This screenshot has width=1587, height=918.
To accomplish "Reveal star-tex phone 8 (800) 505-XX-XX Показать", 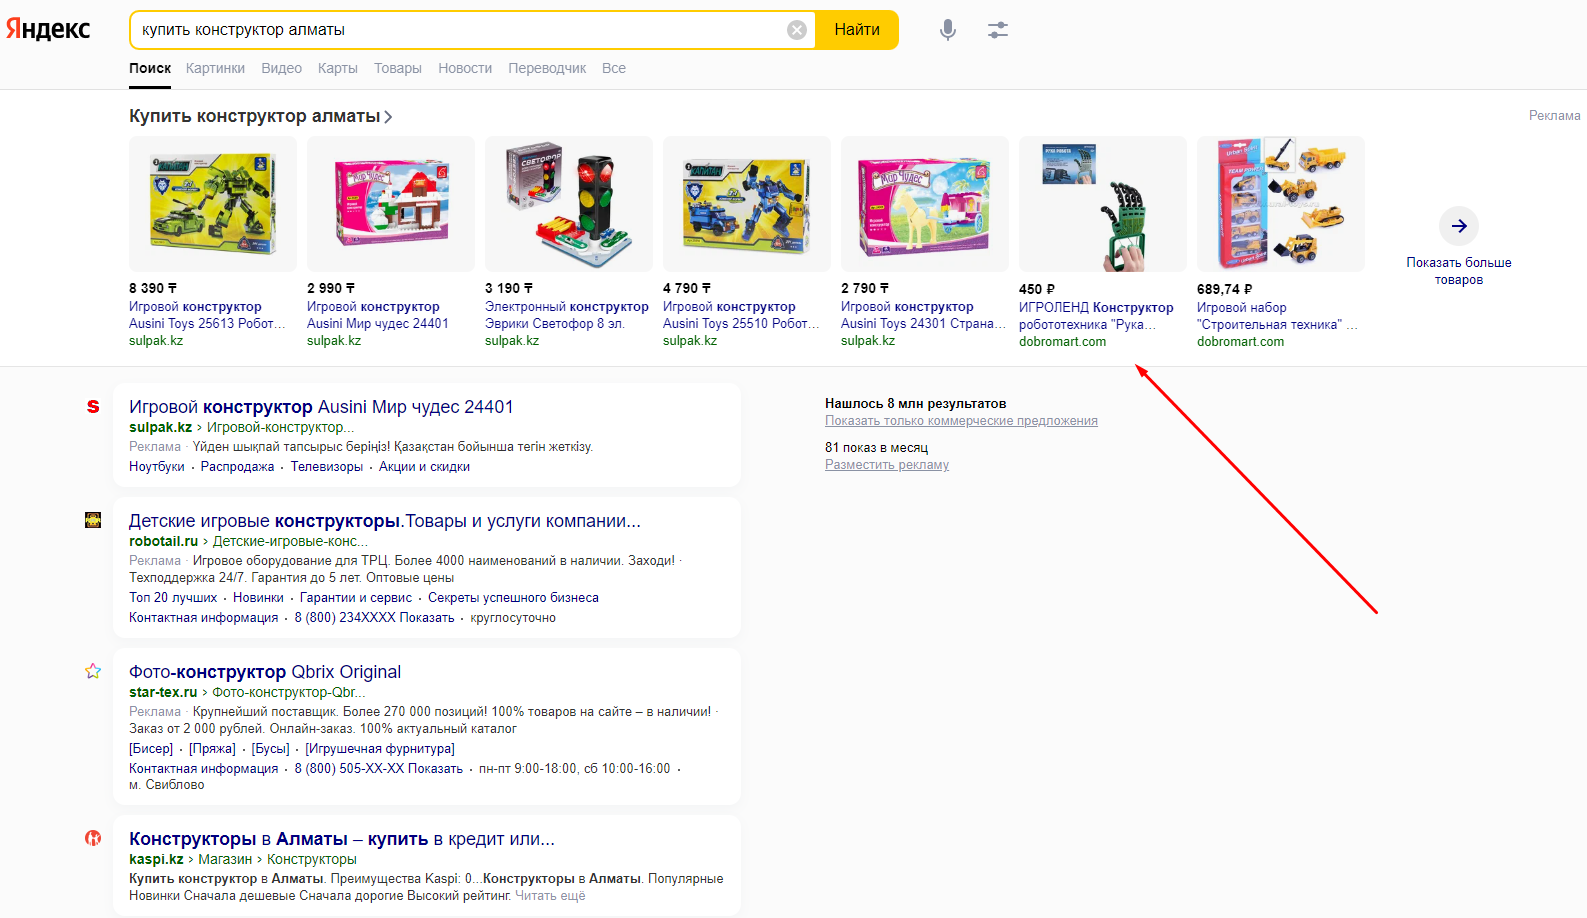I will (x=378, y=769).
